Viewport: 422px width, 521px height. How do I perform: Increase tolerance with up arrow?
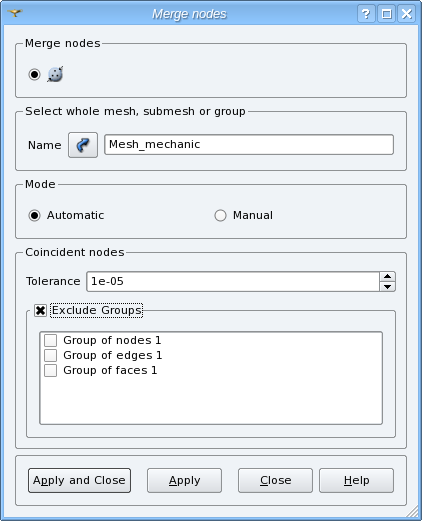click(387, 277)
